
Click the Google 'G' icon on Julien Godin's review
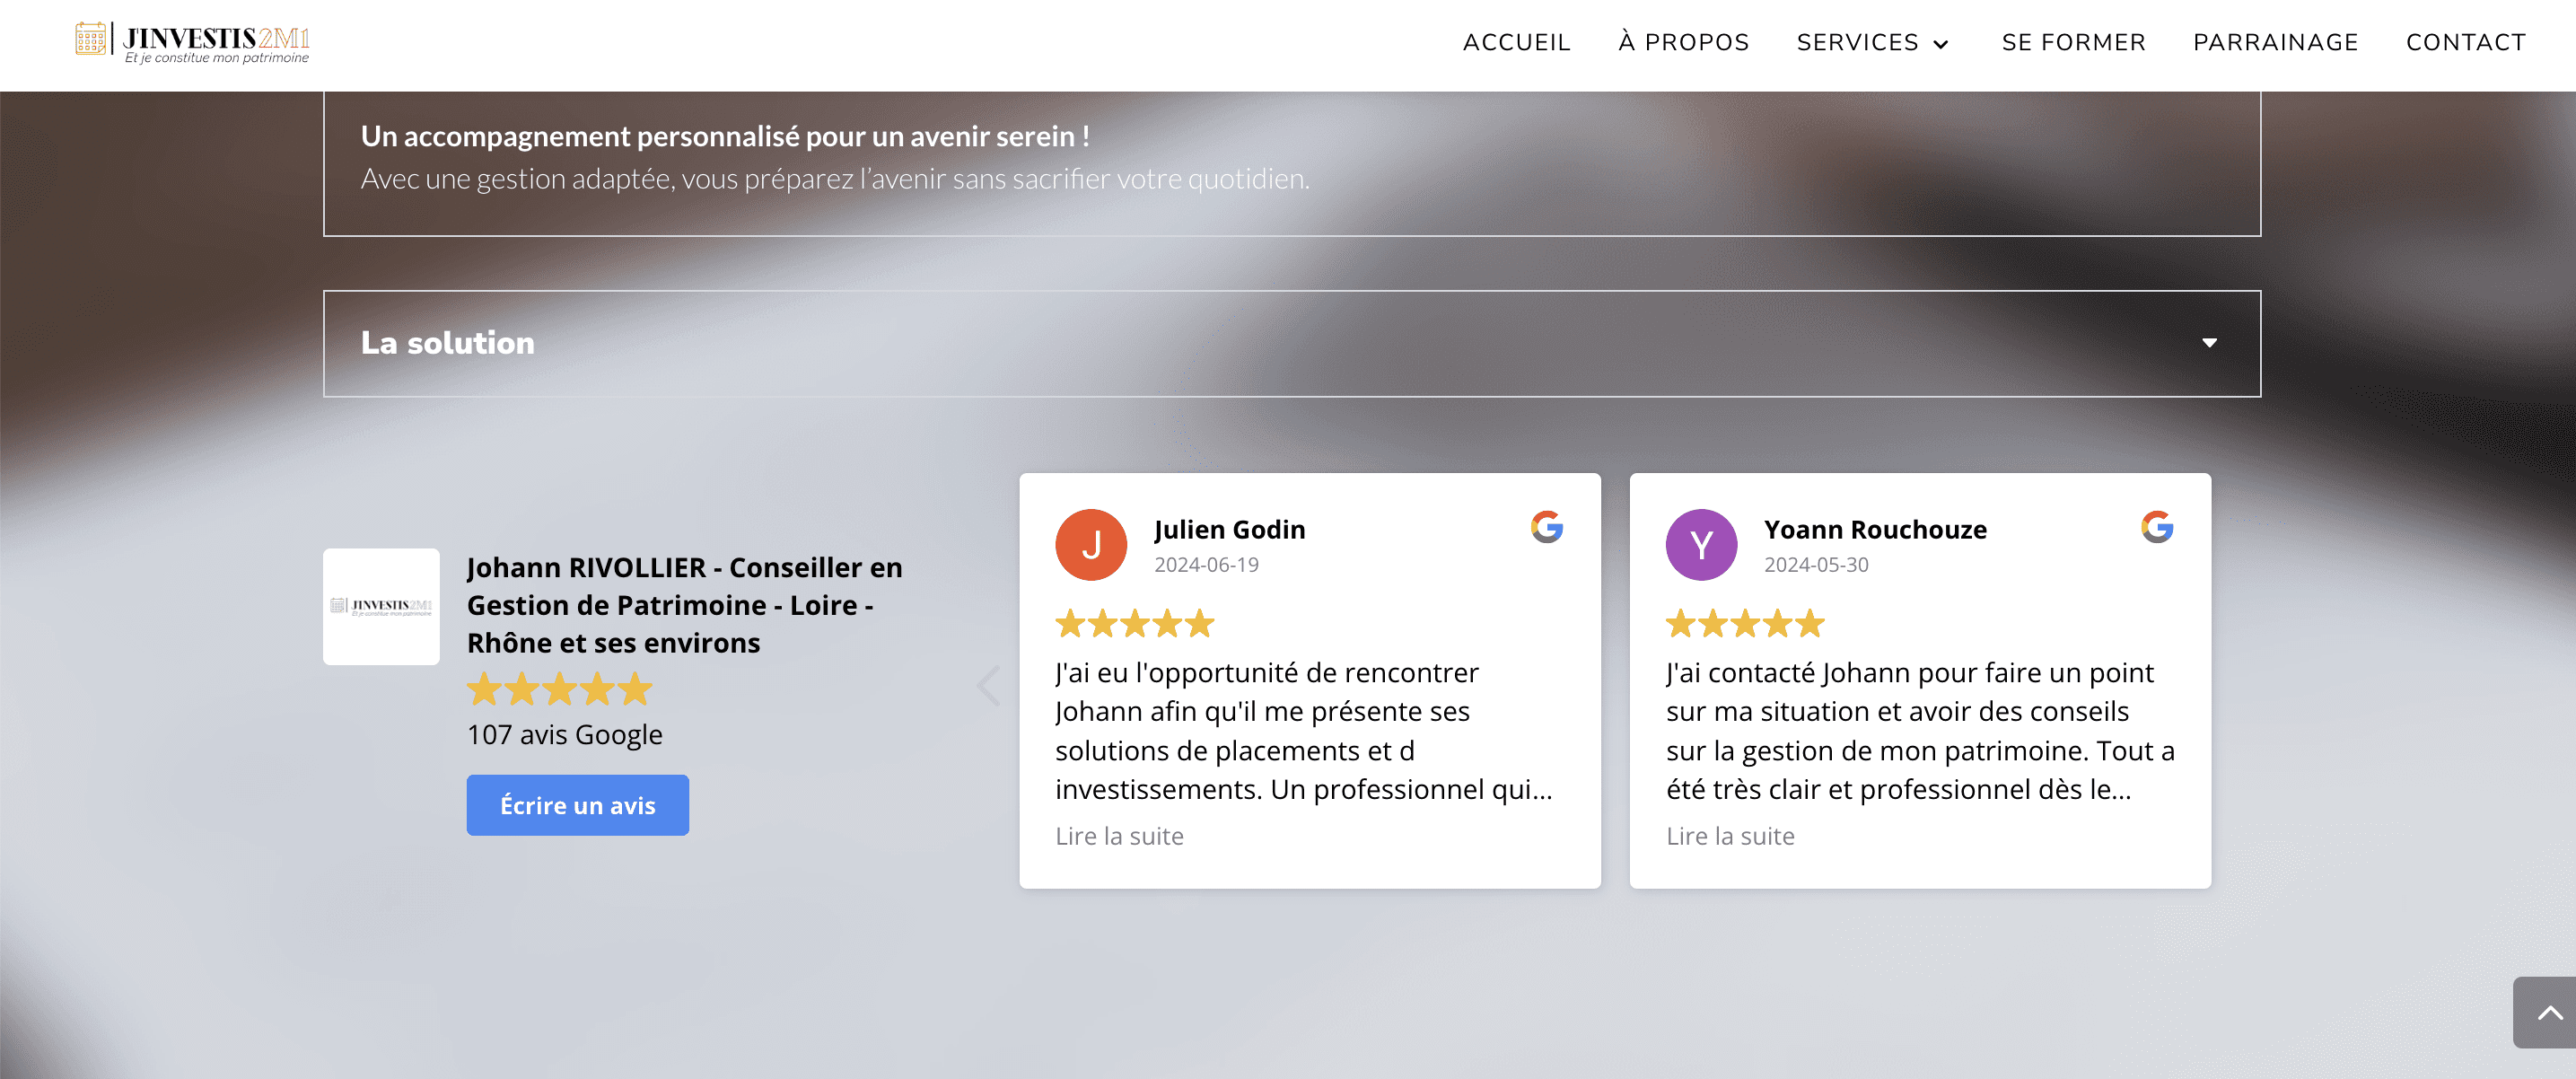pos(1546,529)
